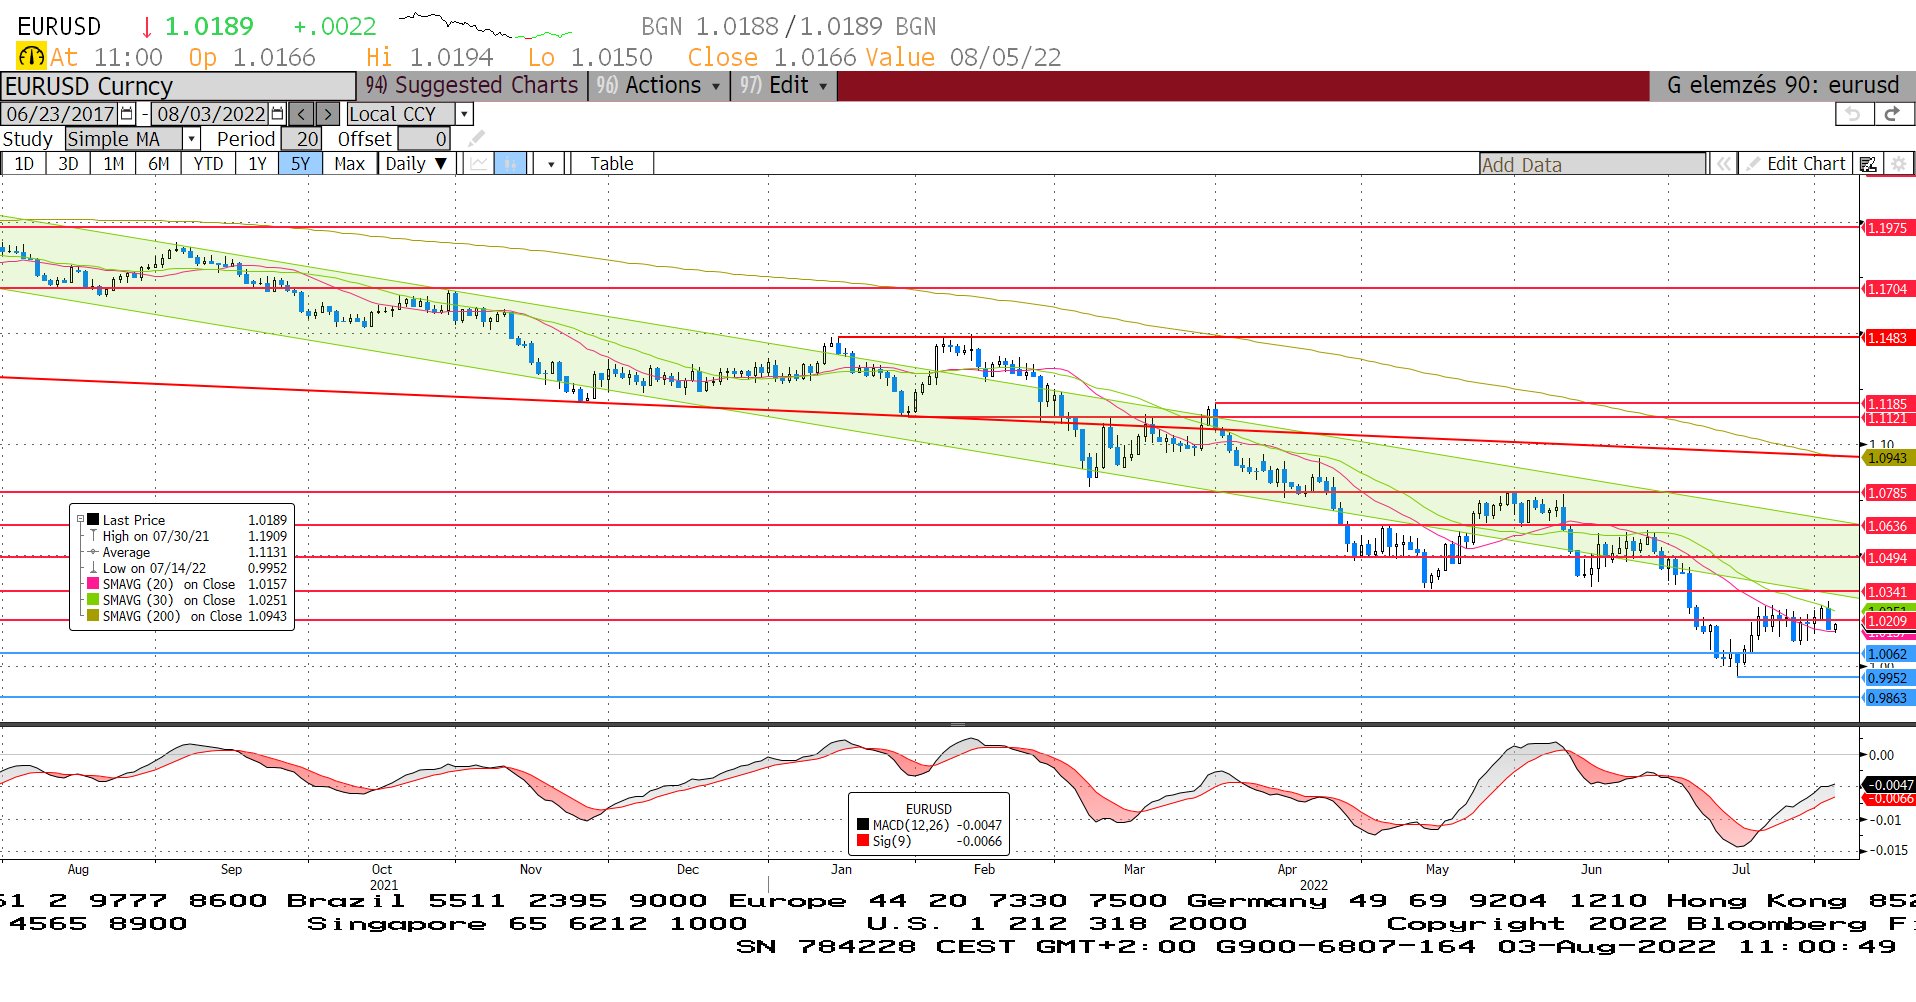
Task: Click the Sig(9) legend entry
Action: click(929, 841)
